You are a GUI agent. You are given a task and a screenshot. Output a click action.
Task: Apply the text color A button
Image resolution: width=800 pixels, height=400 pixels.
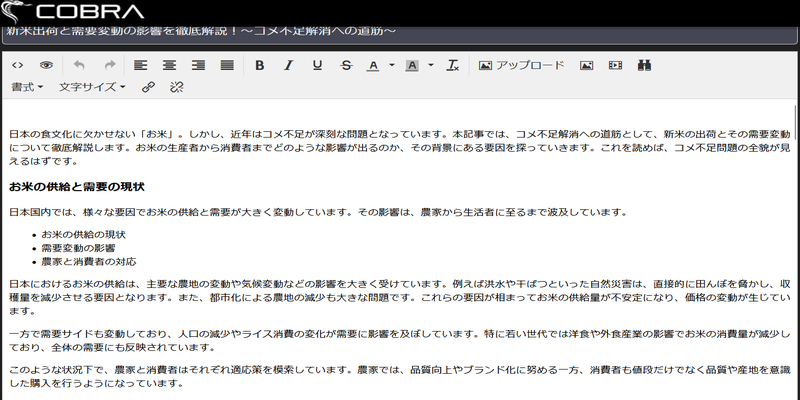click(373, 65)
